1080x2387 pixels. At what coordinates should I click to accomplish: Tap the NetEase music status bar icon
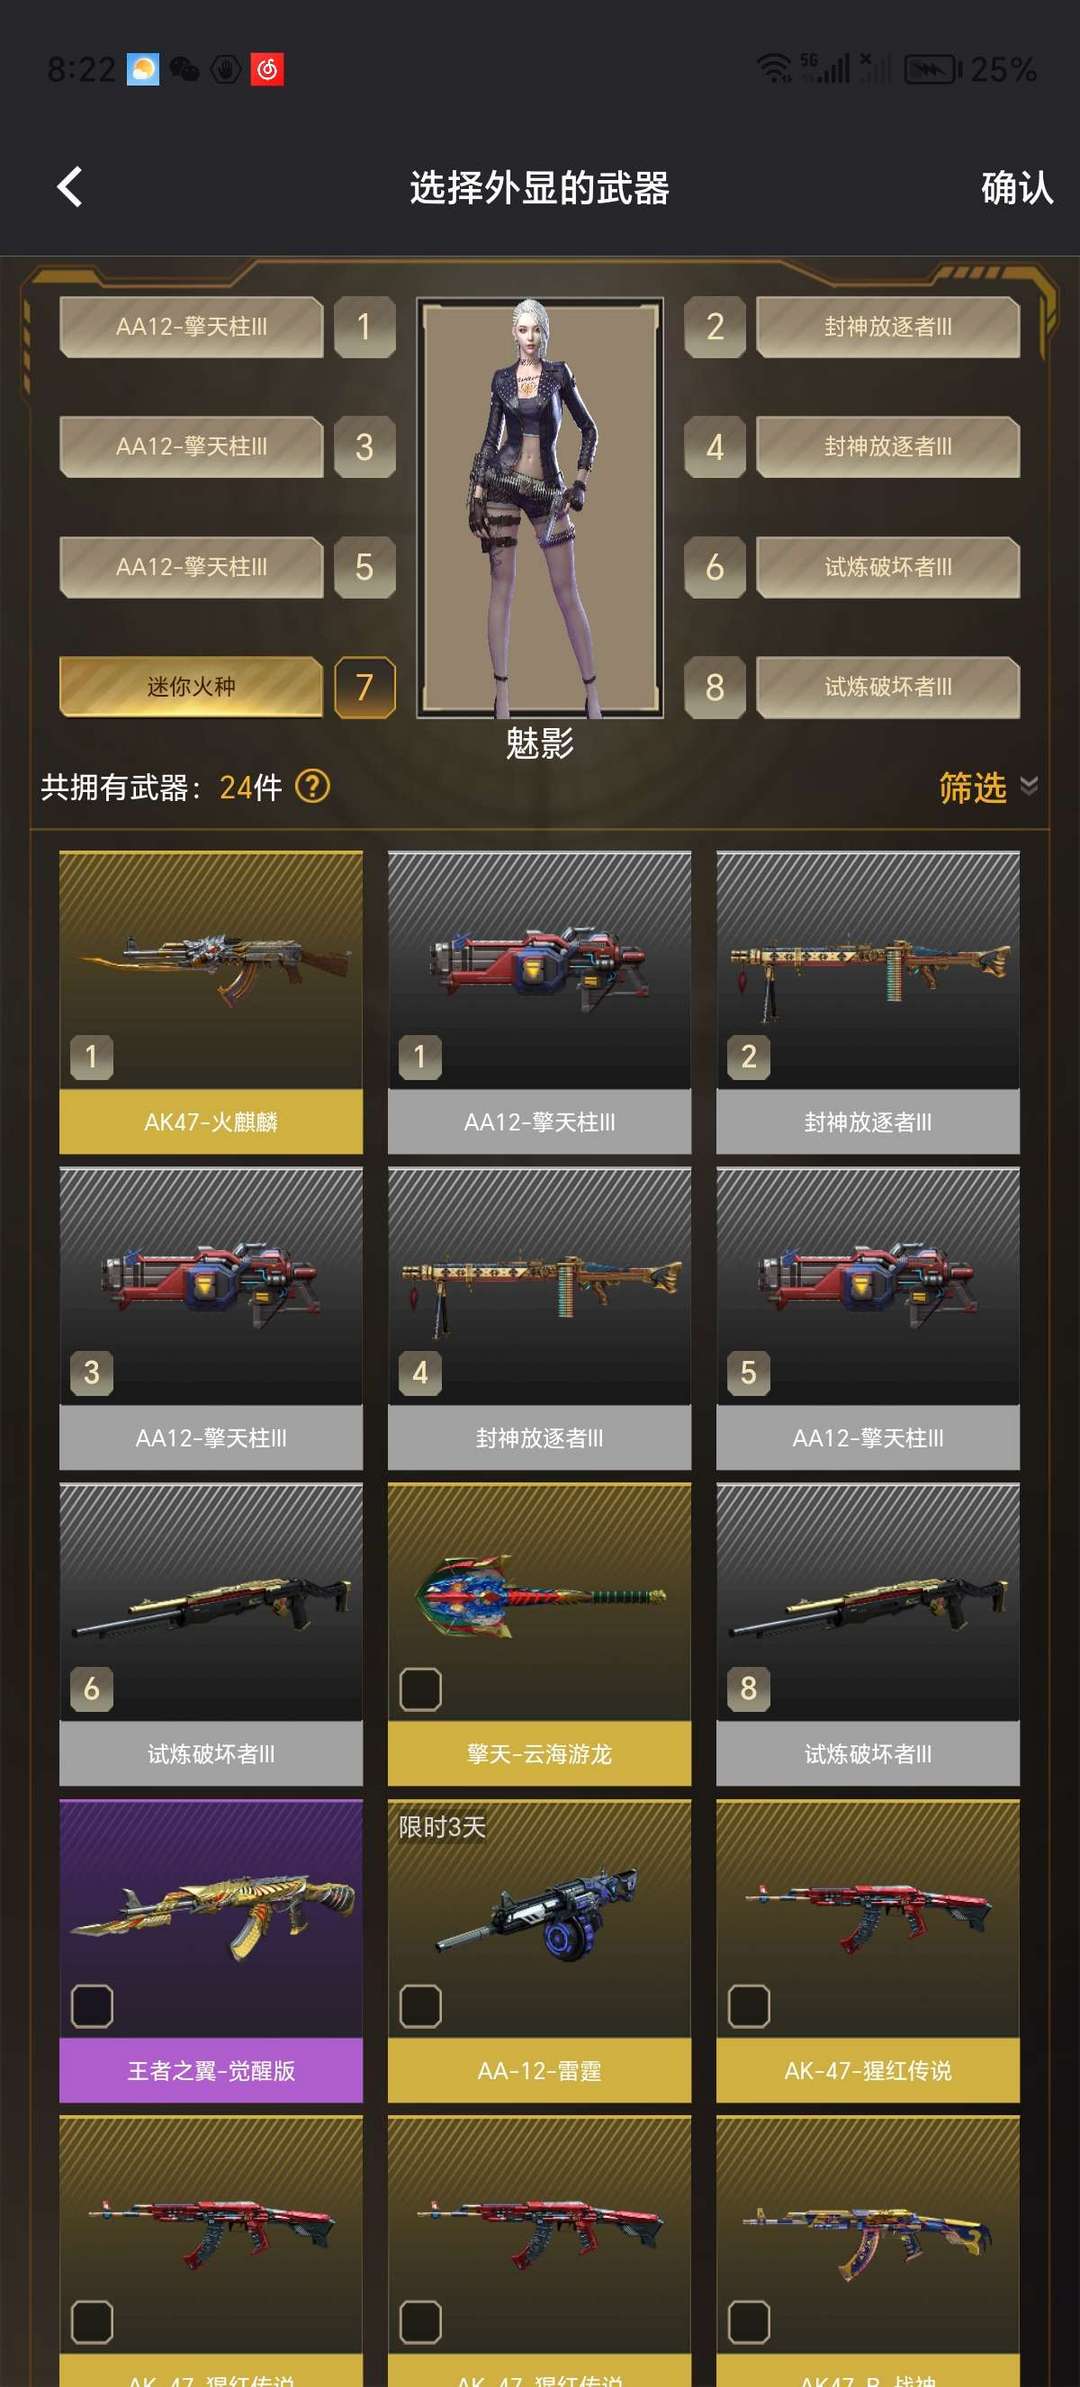click(267, 69)
